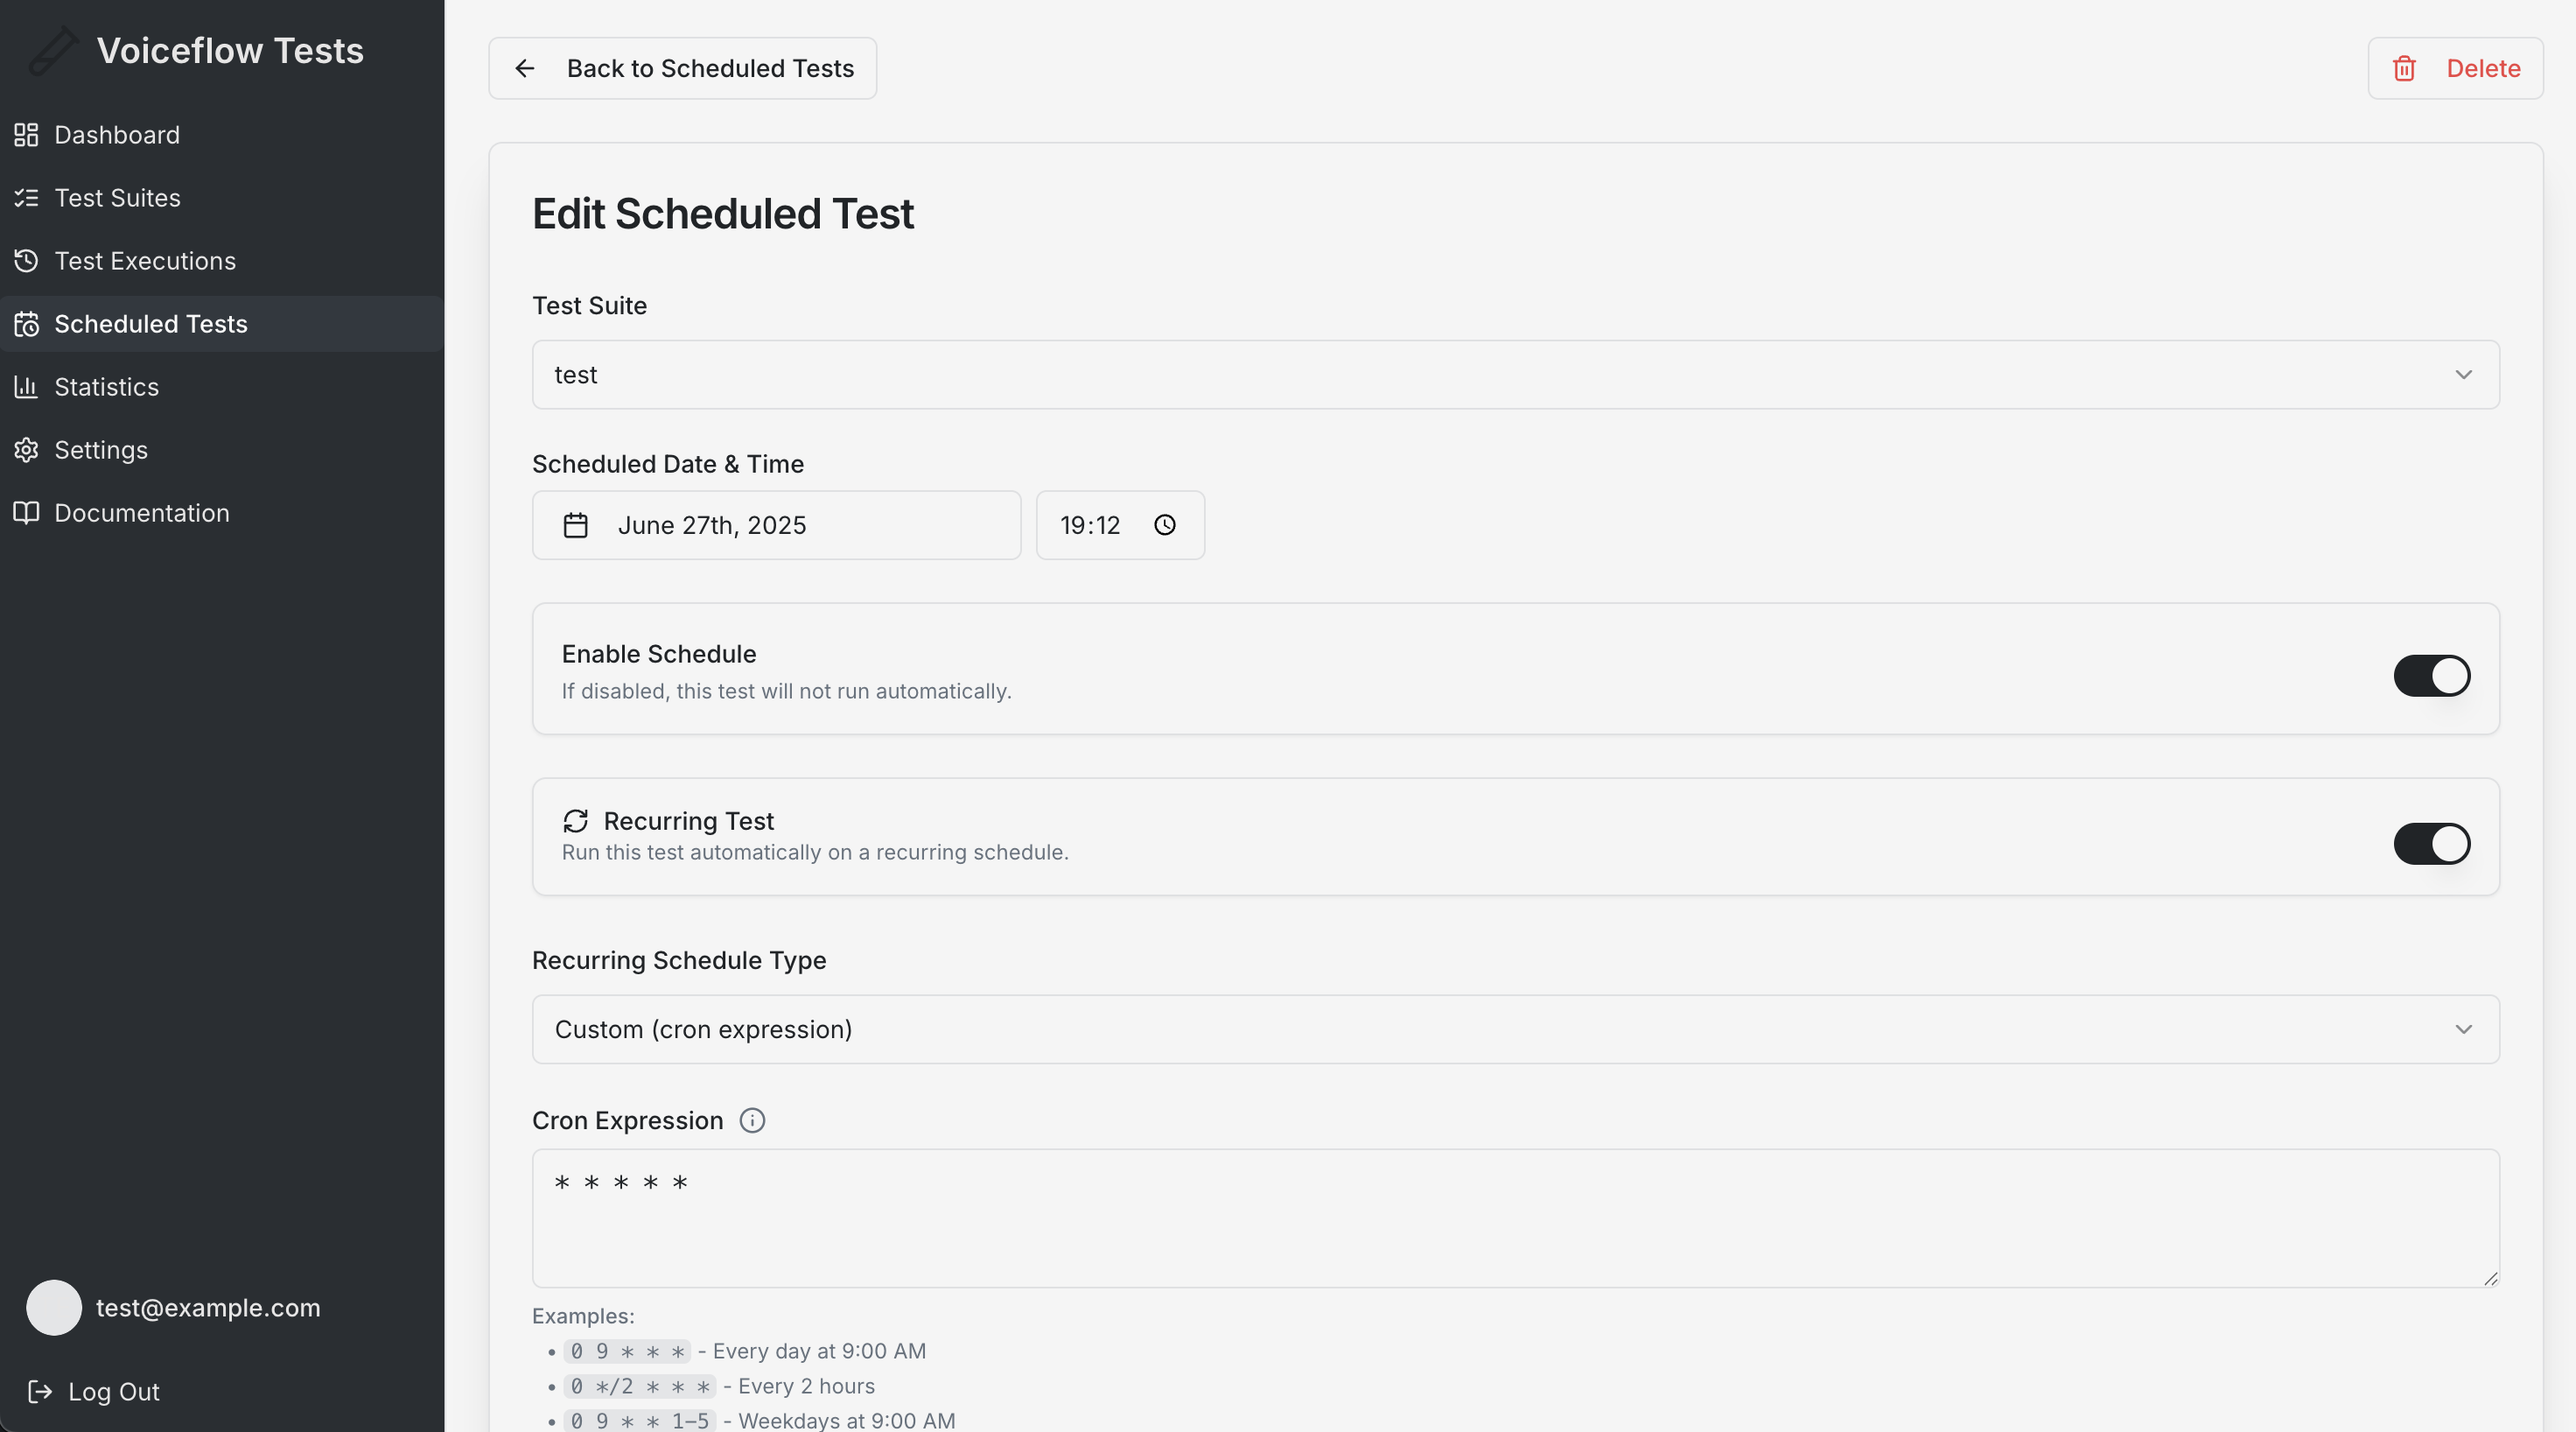The height and width of the screenshot is (1432, 2576).
Task: Click the 'Examples:' label
Action: [583, 1317]
